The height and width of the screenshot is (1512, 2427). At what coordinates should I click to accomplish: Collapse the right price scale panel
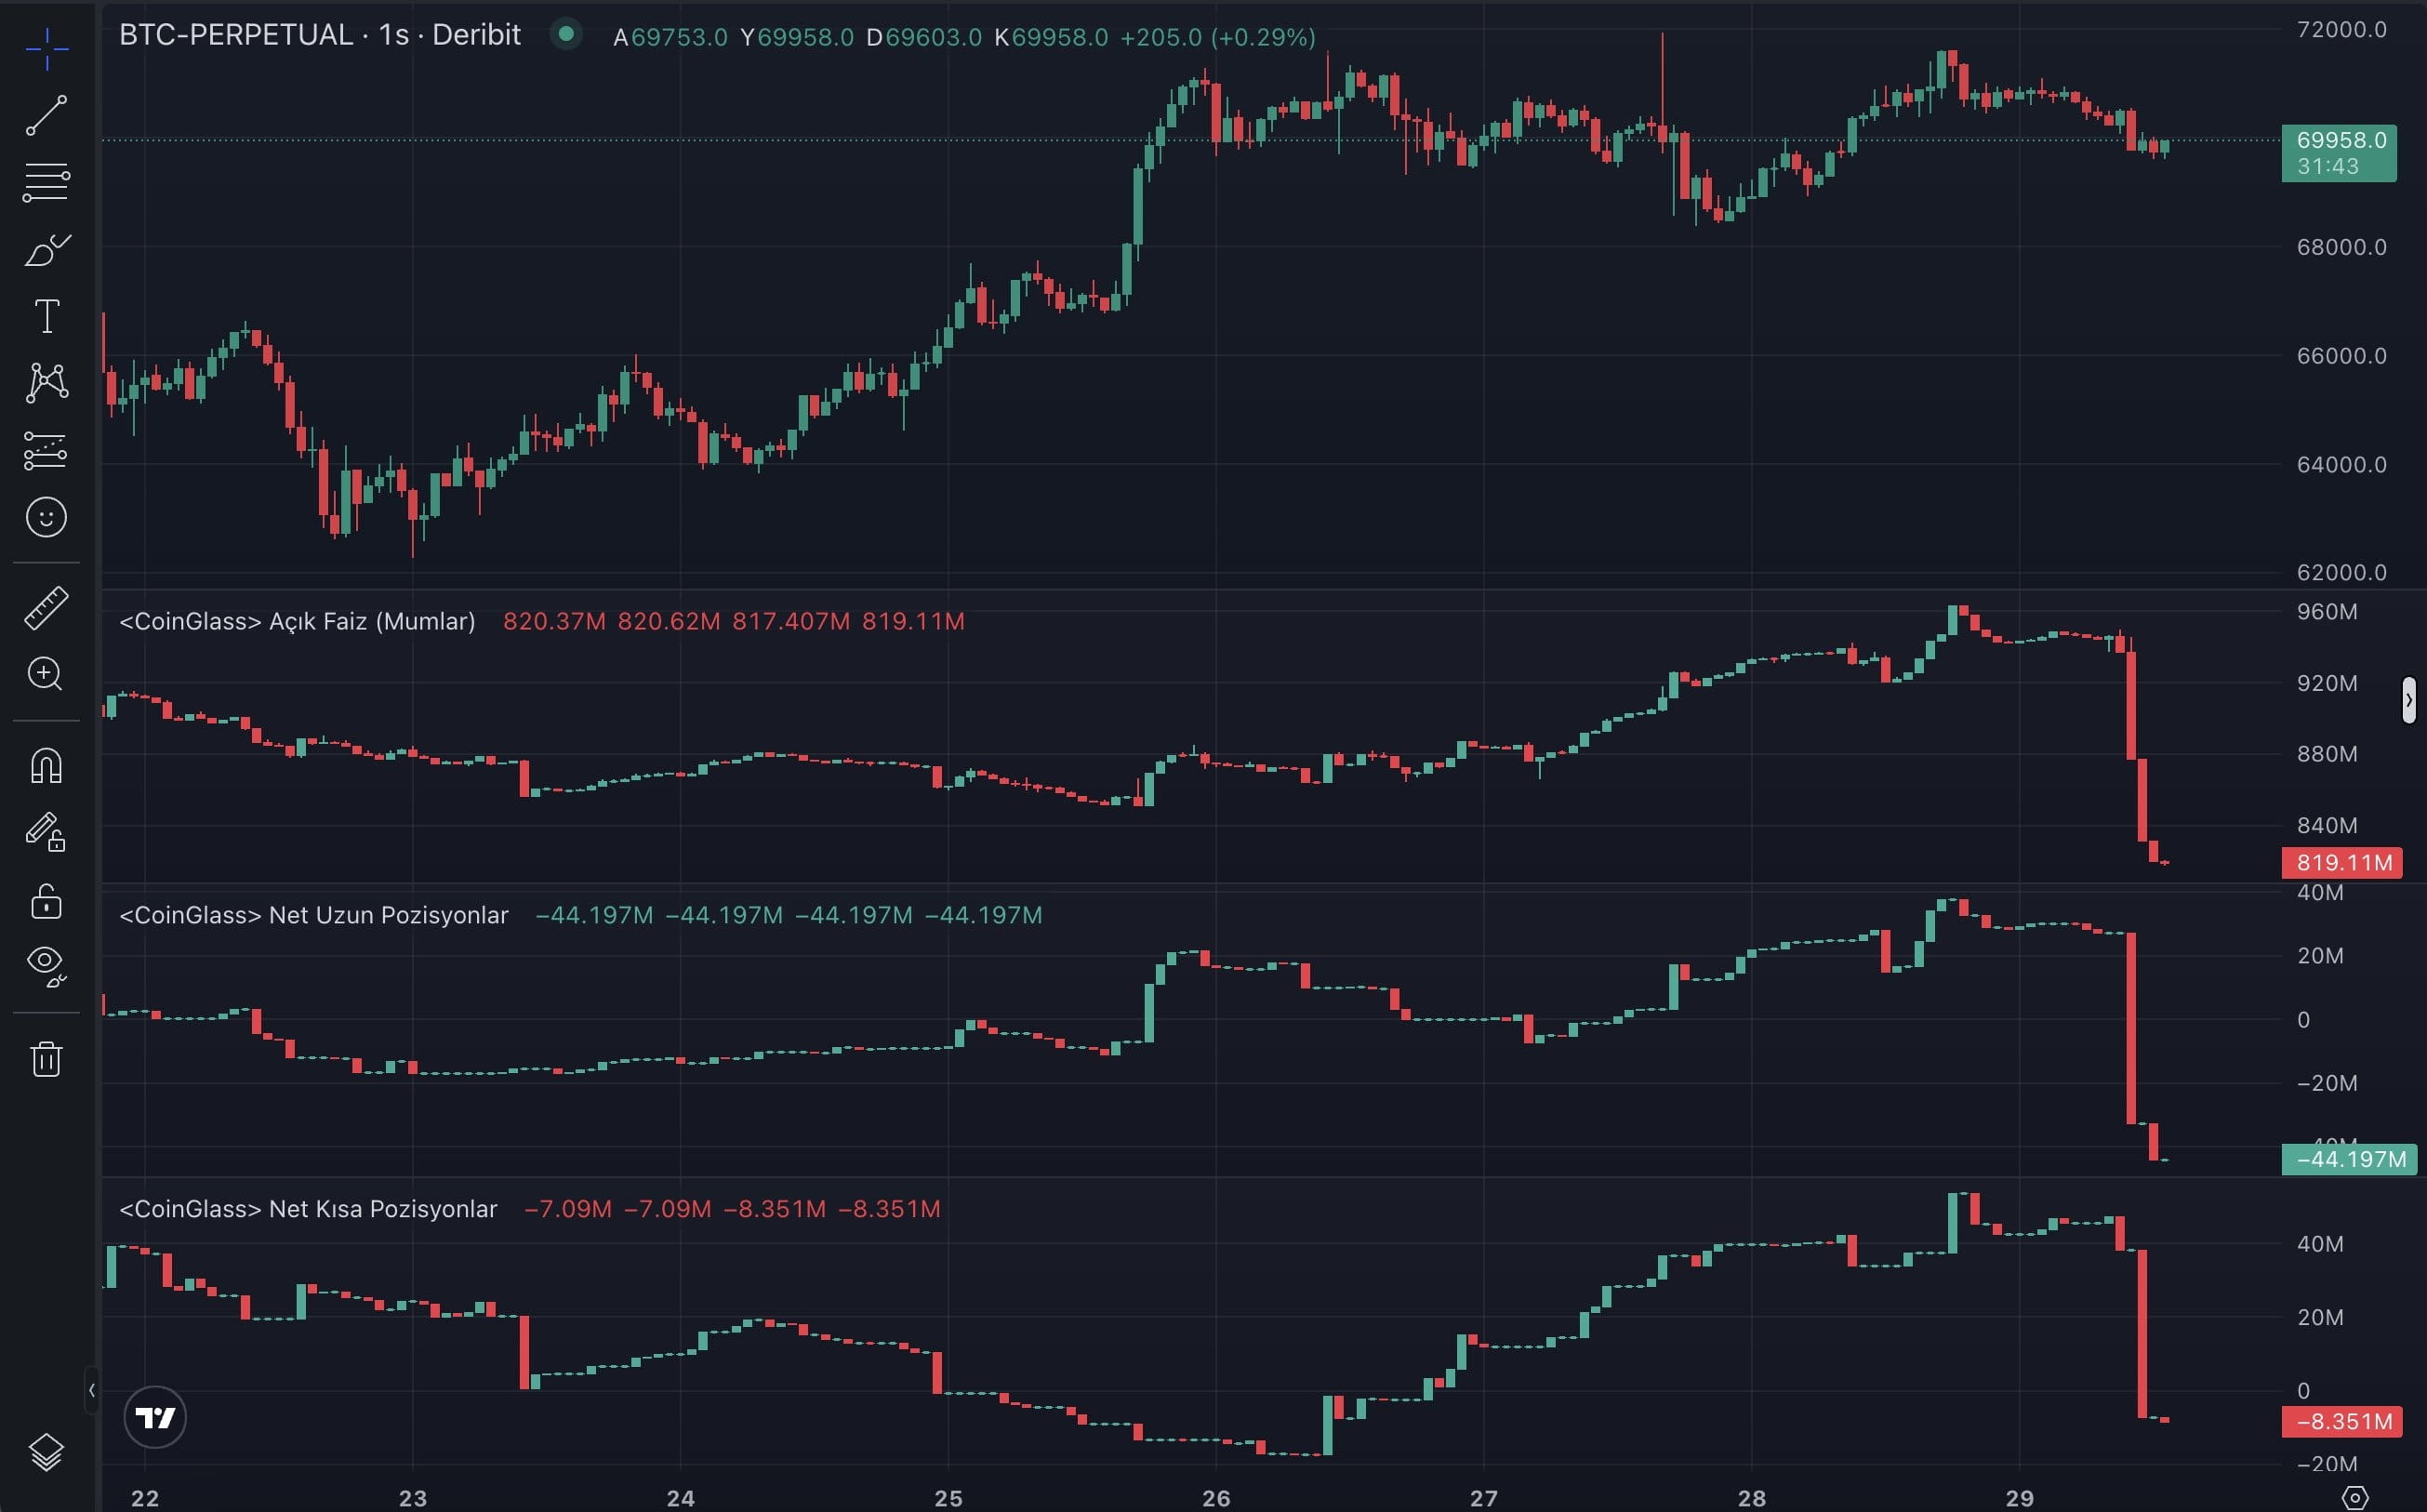2410,700
